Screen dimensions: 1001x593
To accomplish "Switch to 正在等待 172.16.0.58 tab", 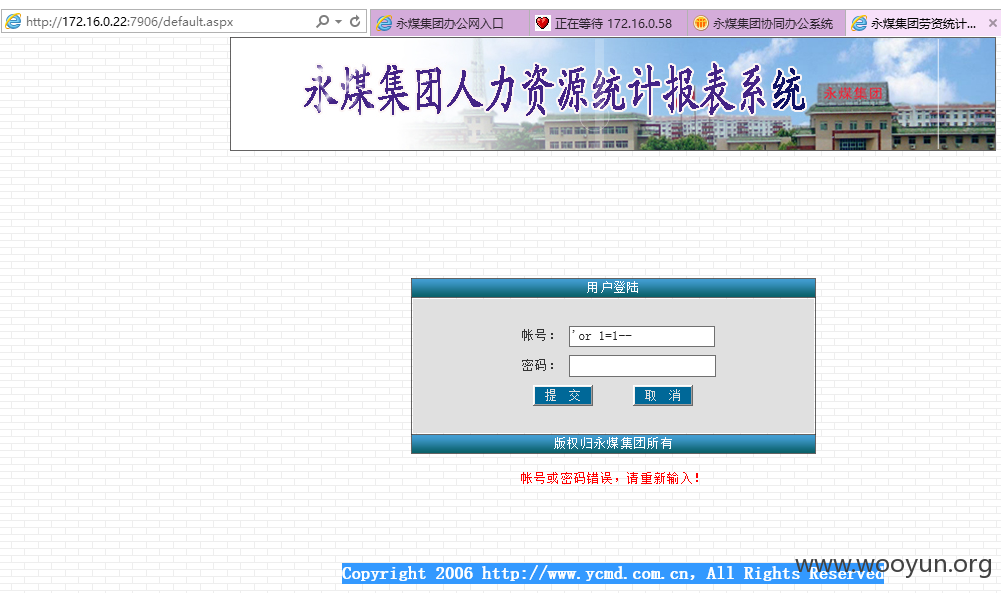I will [x=608, y=24].
